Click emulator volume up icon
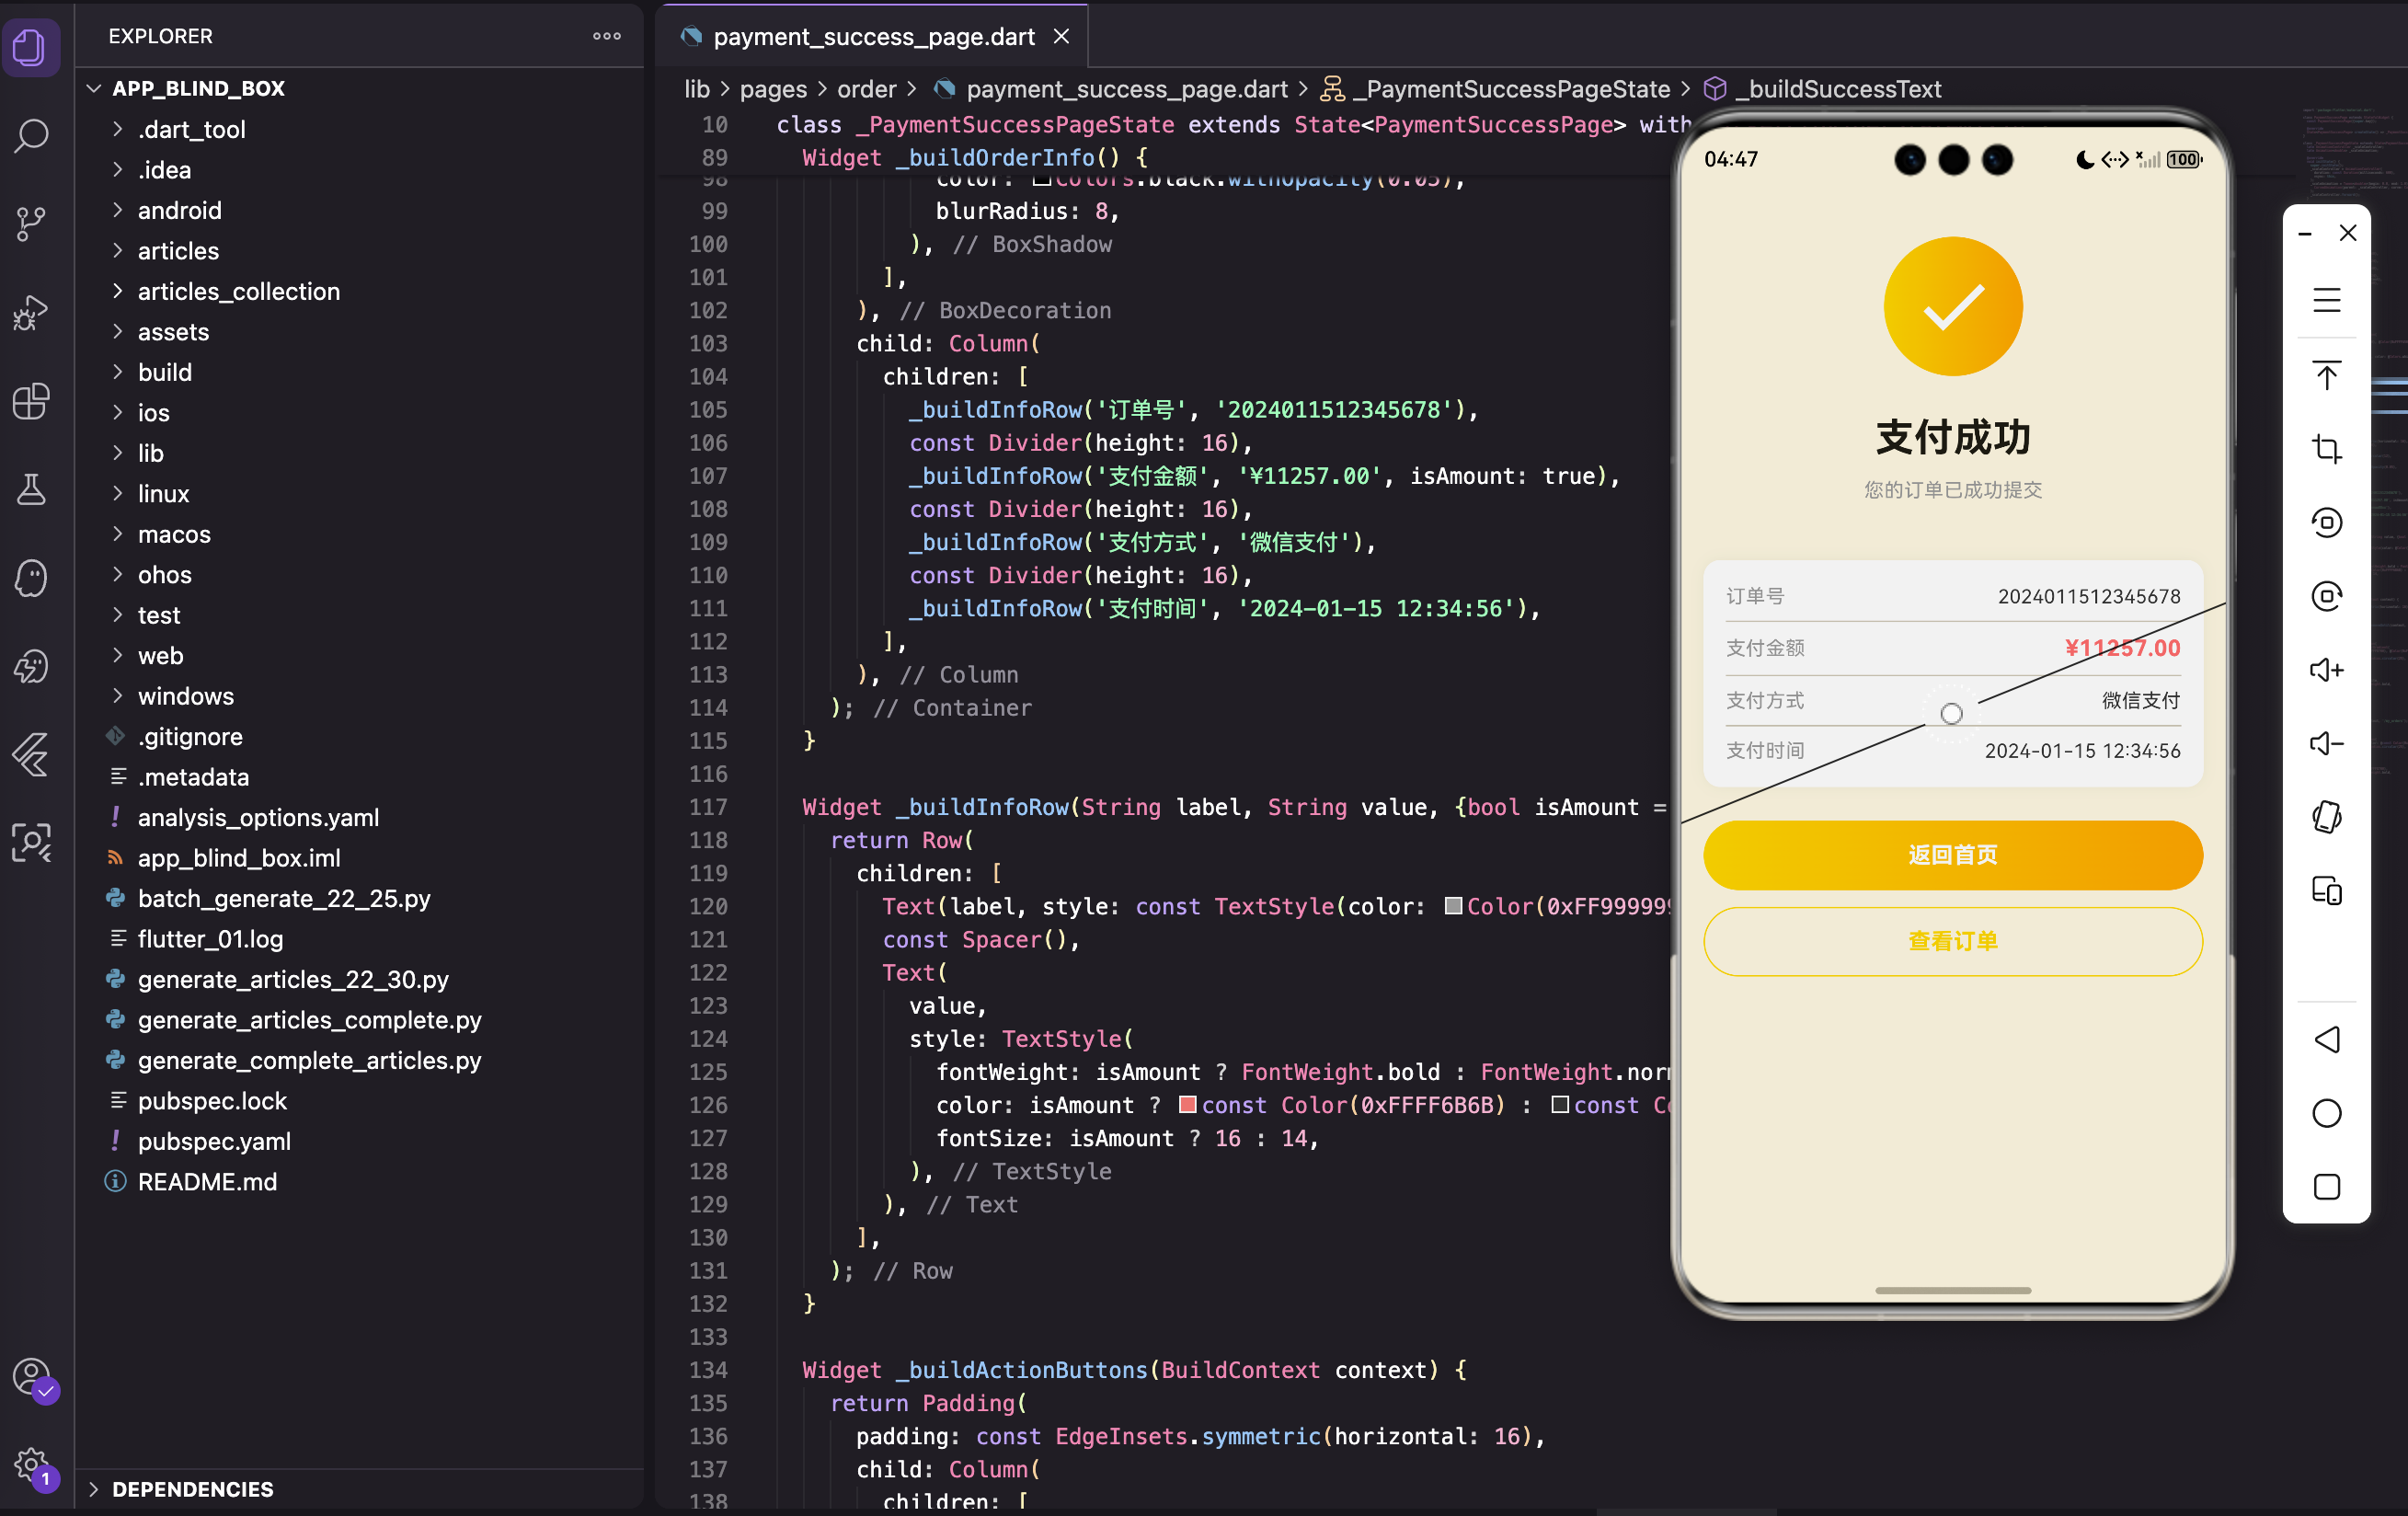 click(x=2326, y=669)
